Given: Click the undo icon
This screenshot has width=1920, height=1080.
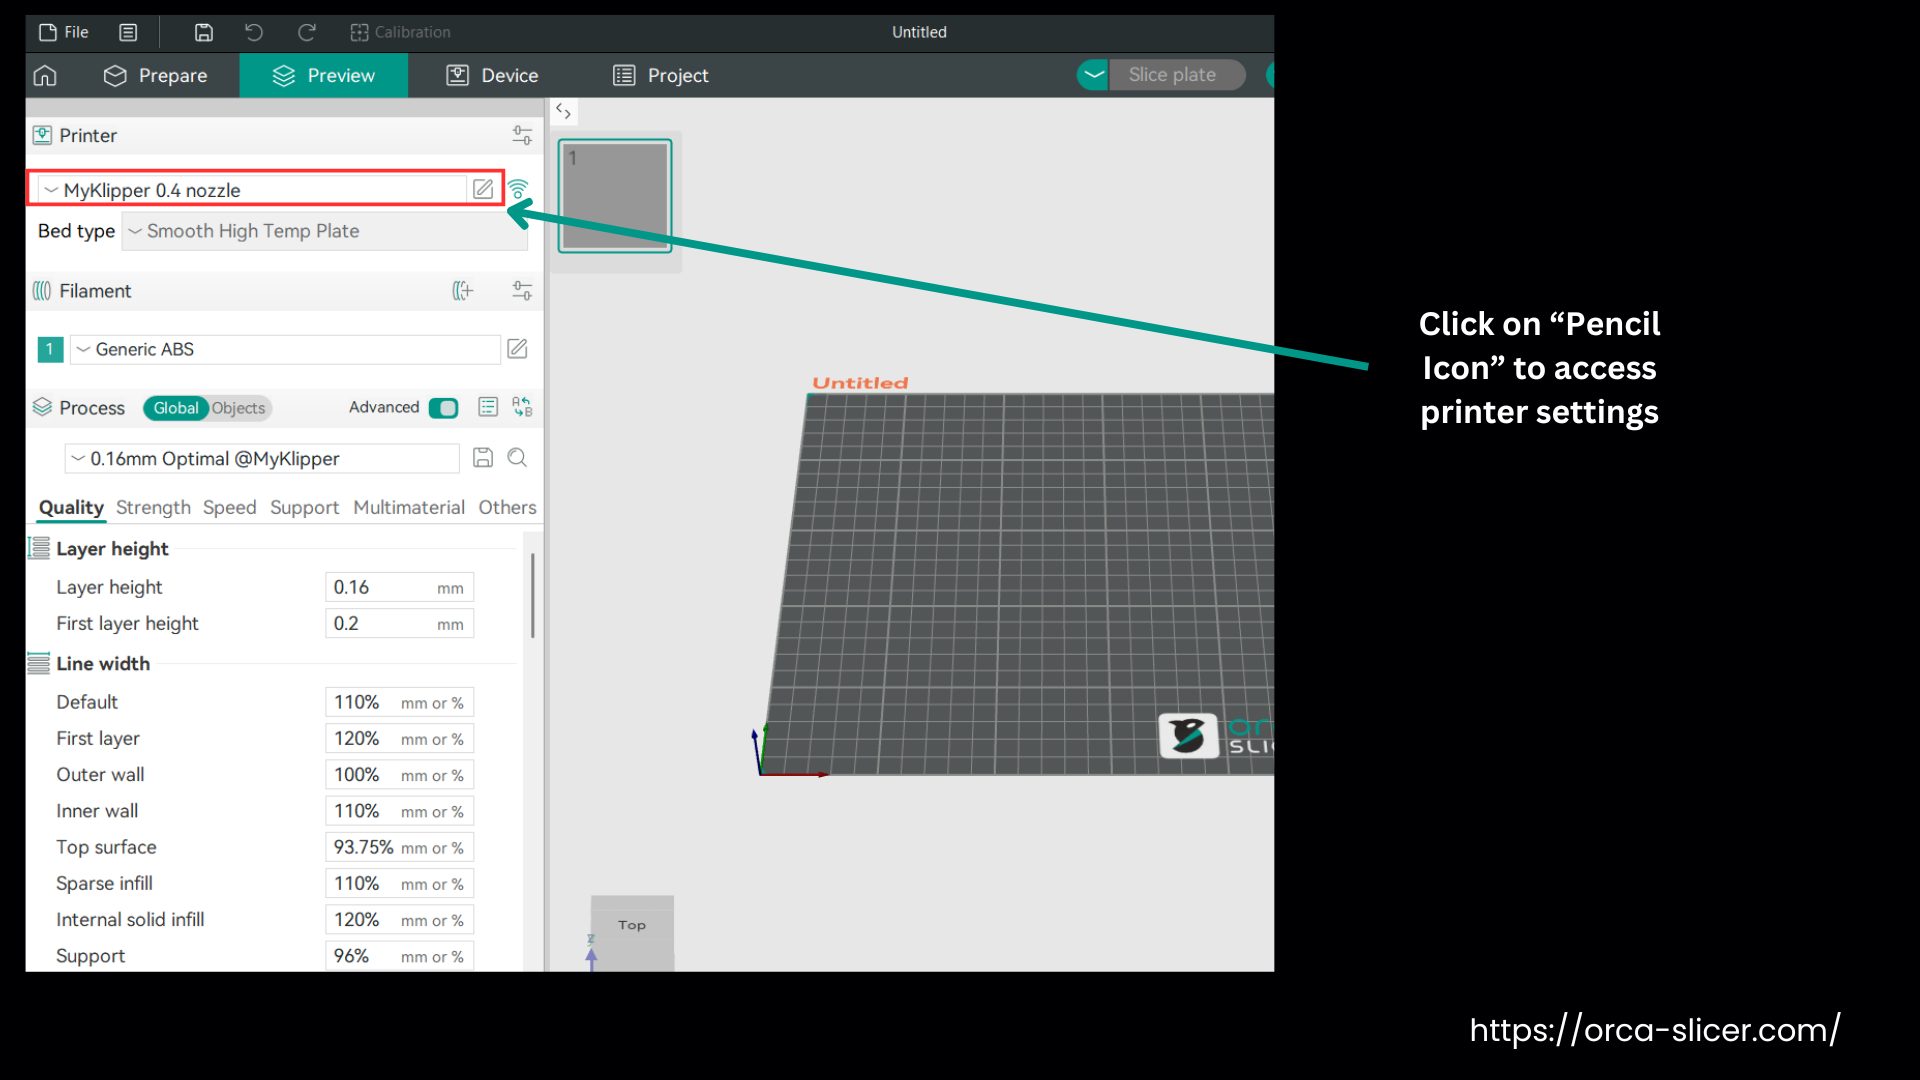Looking at the screenshot, I should (x=254, y=32).
